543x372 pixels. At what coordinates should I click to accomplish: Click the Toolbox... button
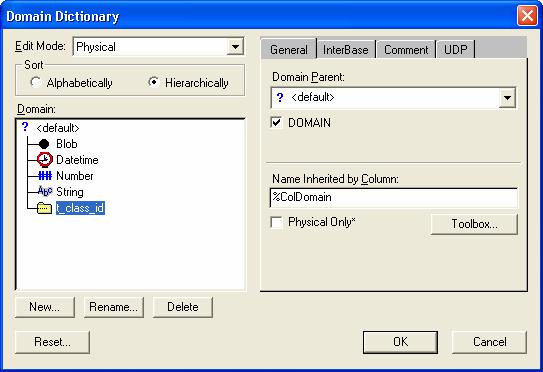[x=474, y=224]
